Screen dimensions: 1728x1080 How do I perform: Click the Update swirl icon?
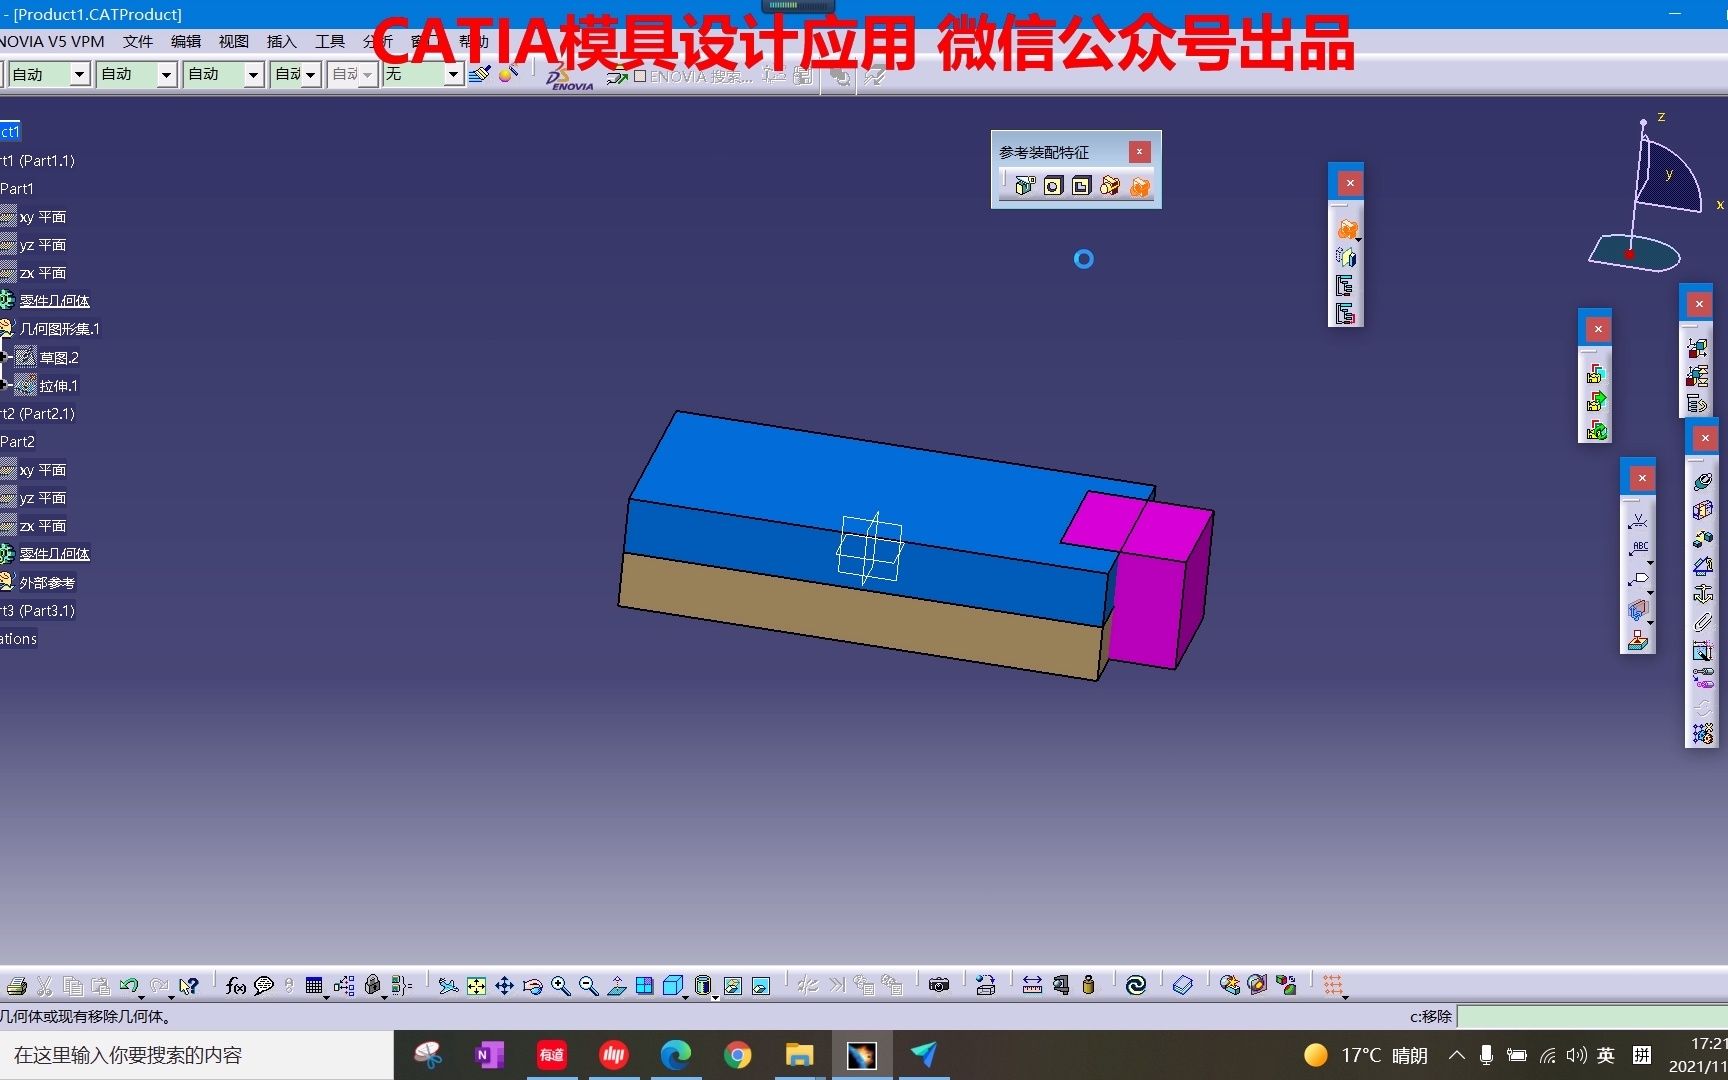tap(1136, 986)
